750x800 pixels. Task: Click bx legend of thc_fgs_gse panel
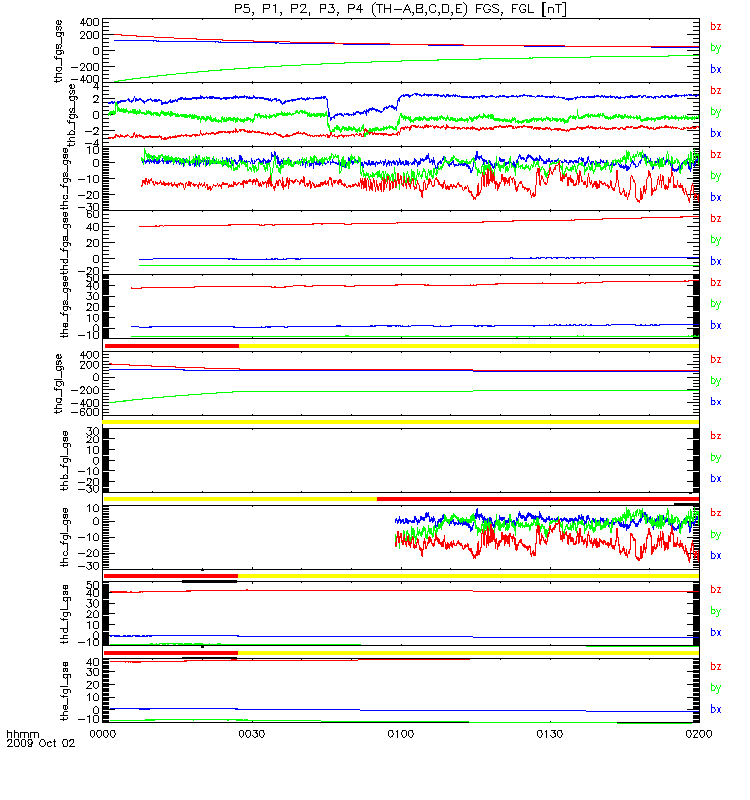point(716,197)
